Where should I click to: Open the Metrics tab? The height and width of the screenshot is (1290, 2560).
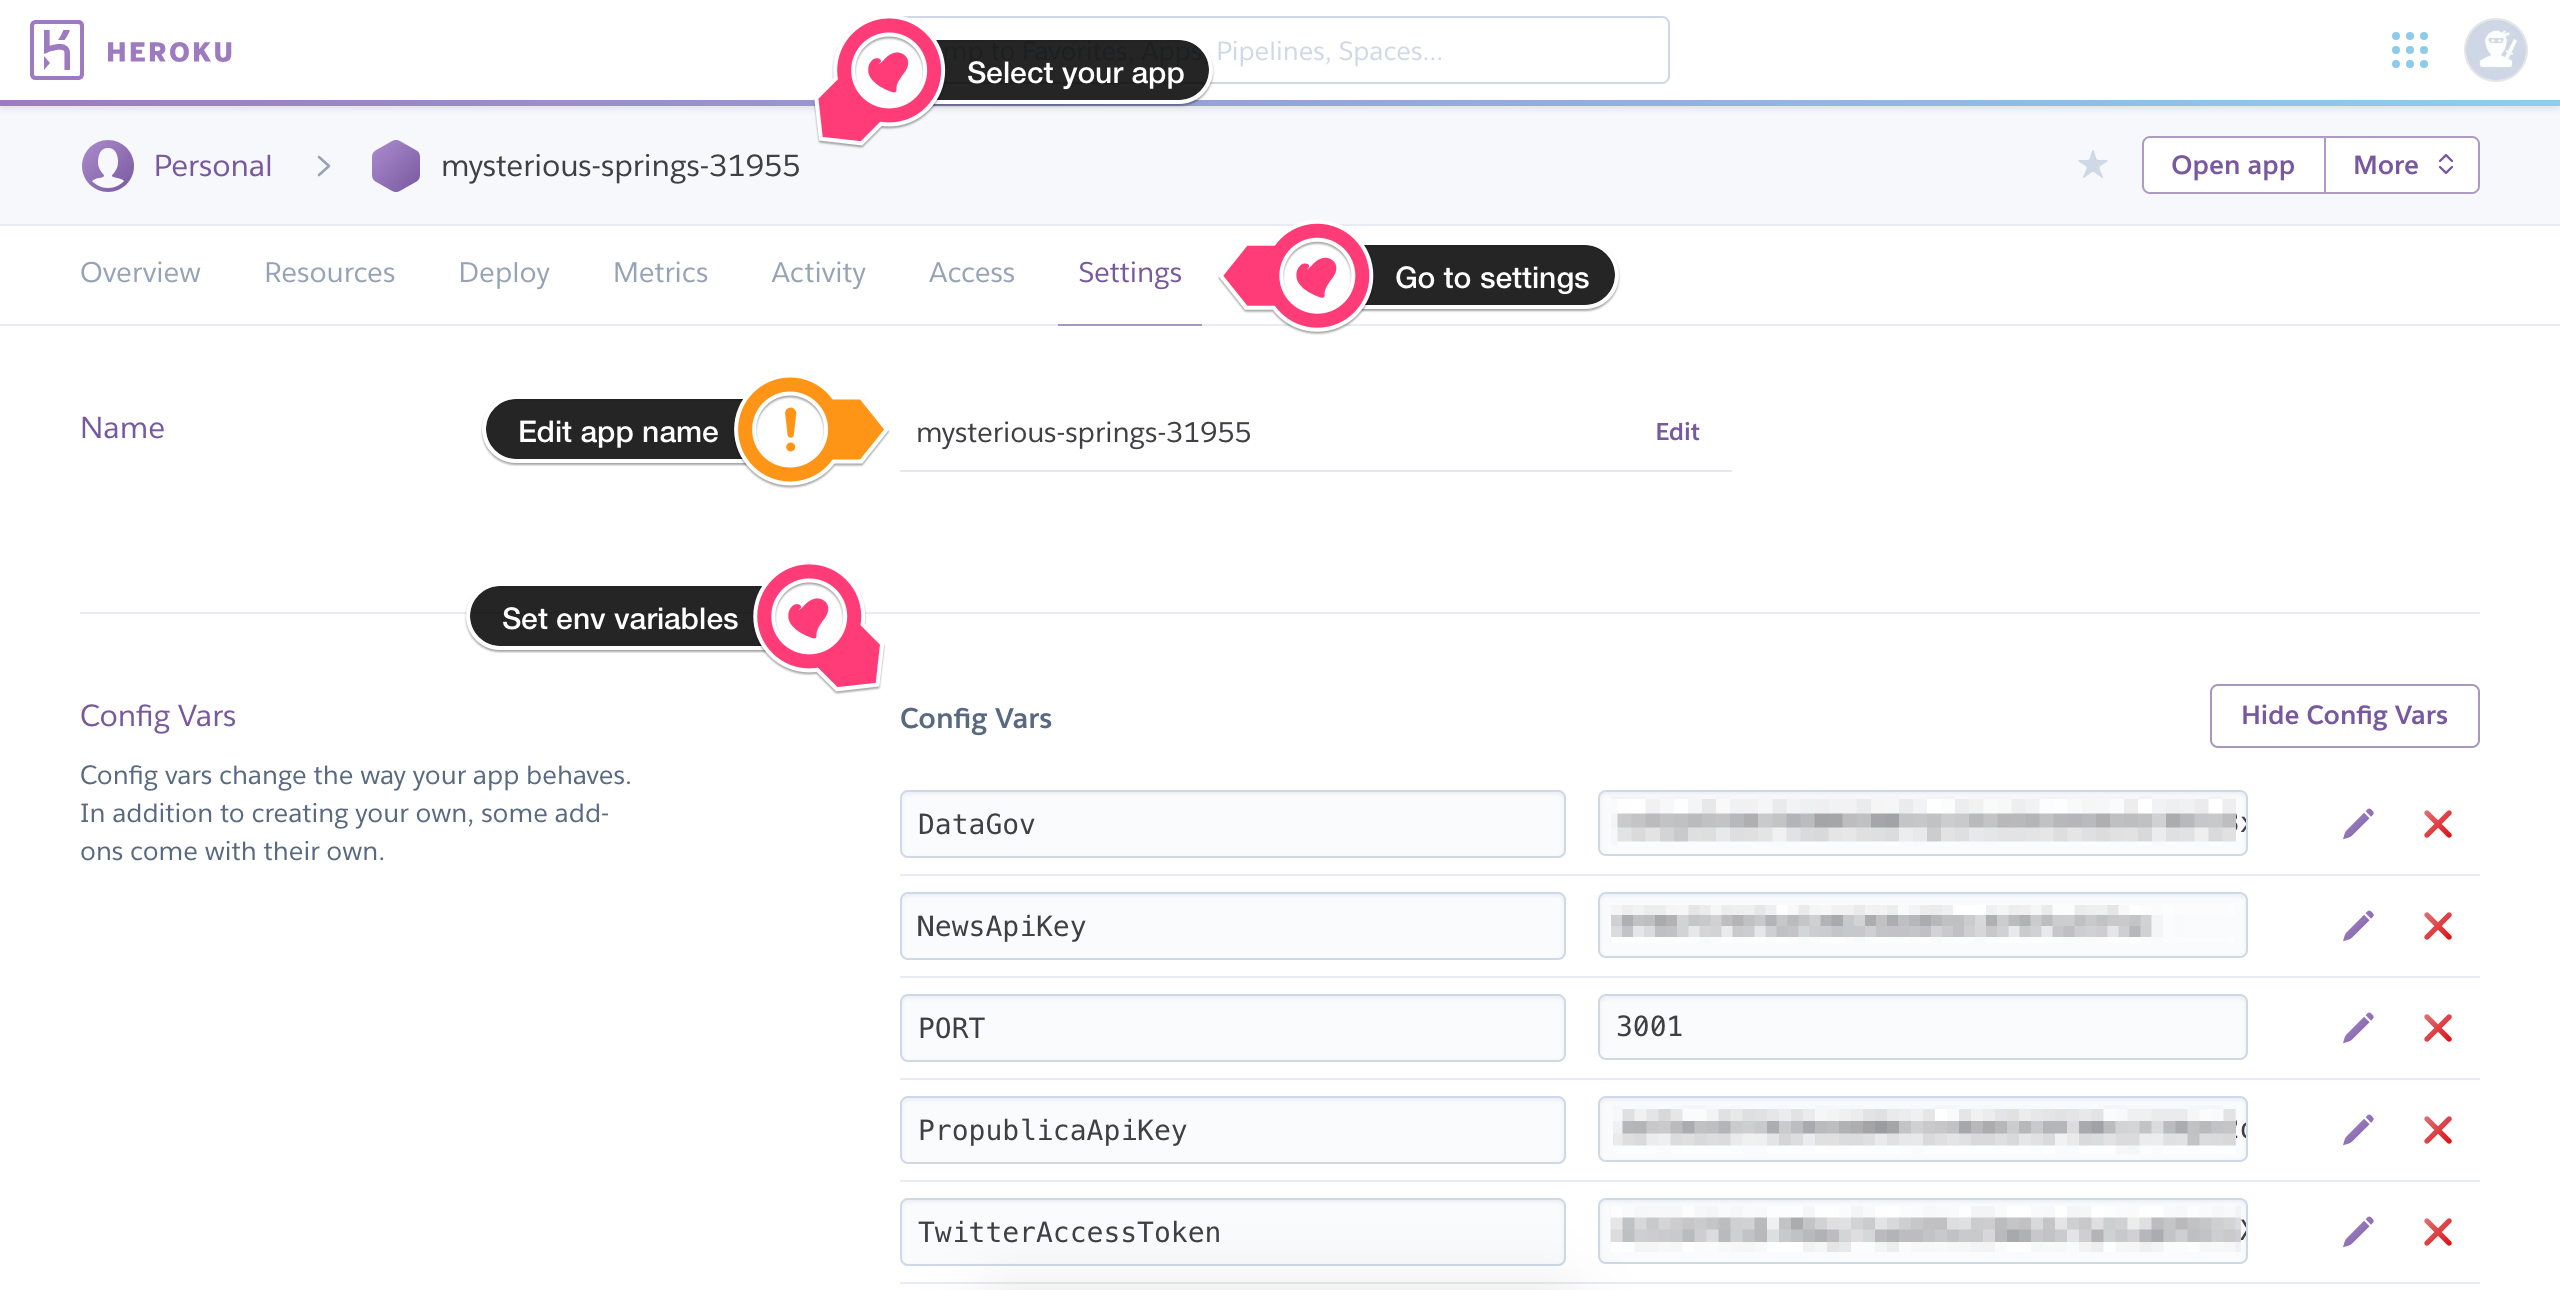click(x=660, y=273)
